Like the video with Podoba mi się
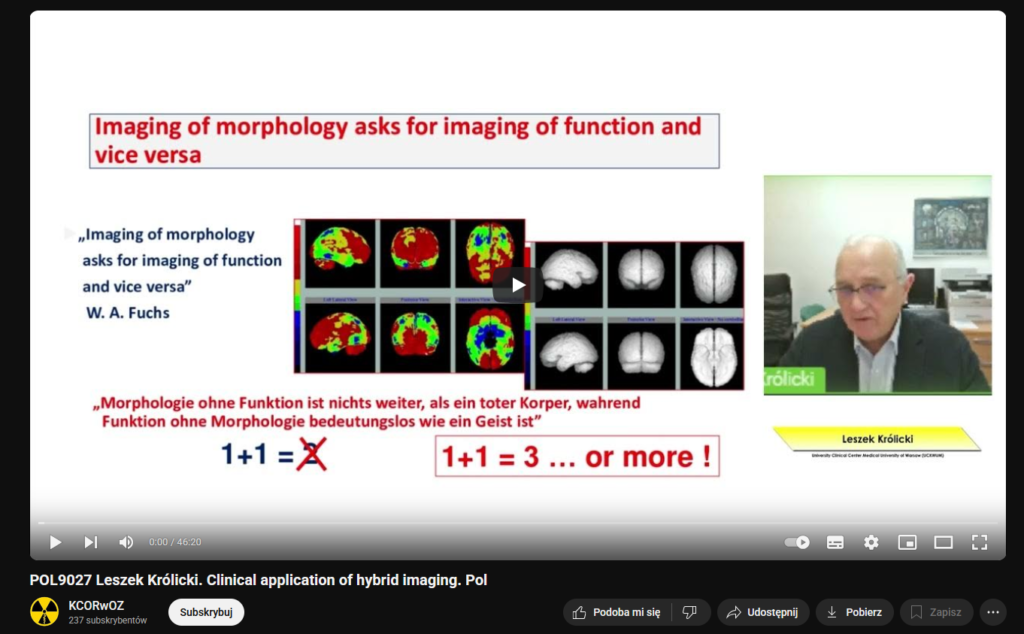 pyautogui.click(x=616, y=612)
